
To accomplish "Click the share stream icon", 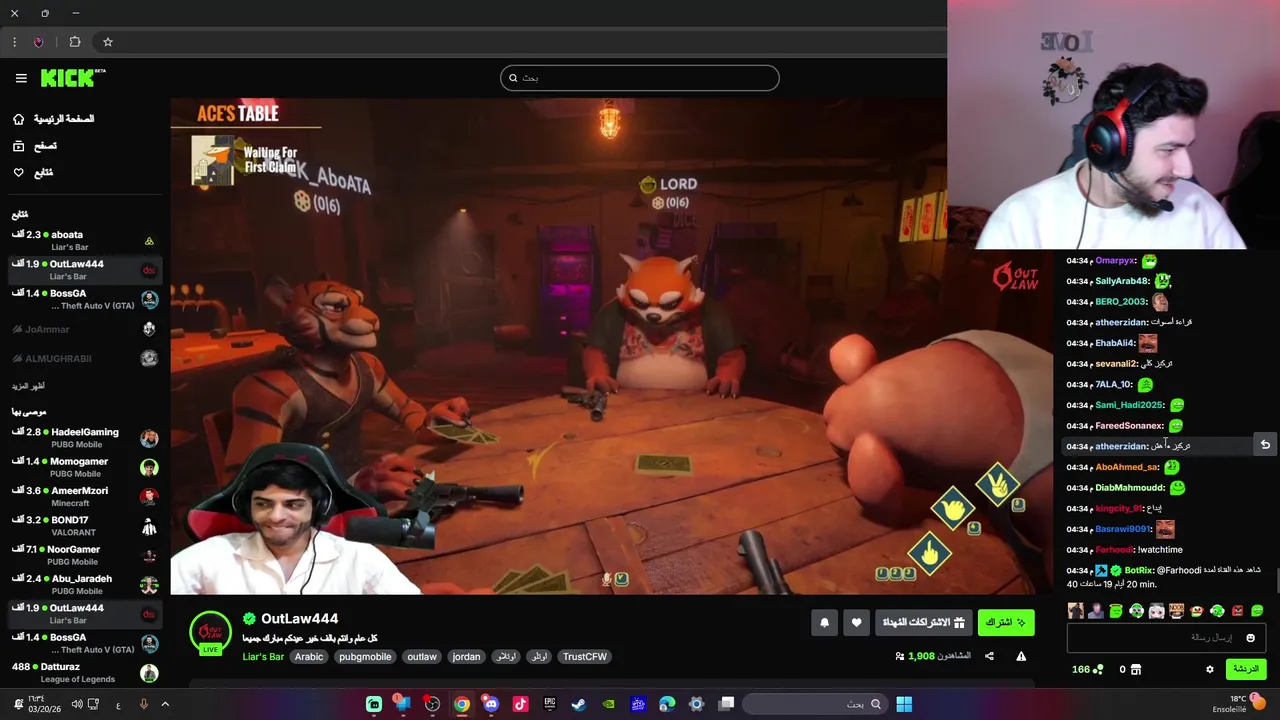I will 989,656.
